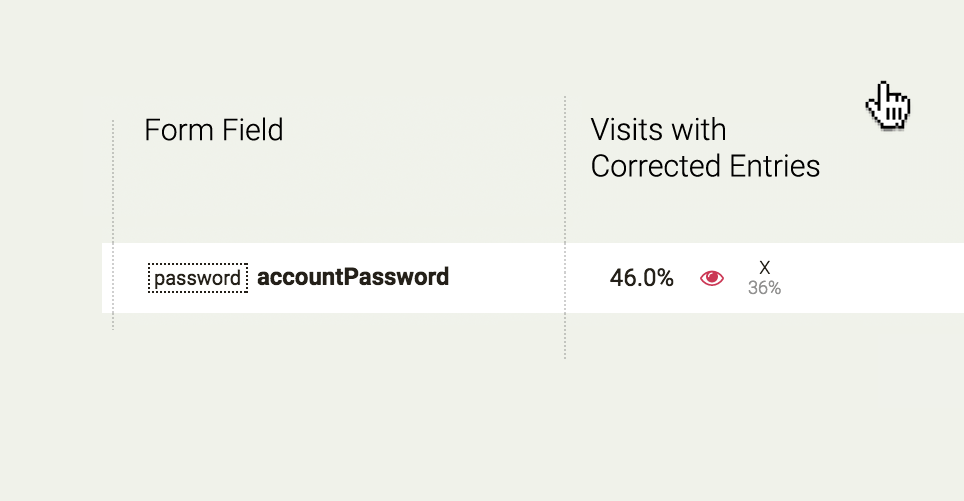This screenshot has width=964, height=501.
Task: Show session recordings via the eye icon
Action: [x=712, y=278]
